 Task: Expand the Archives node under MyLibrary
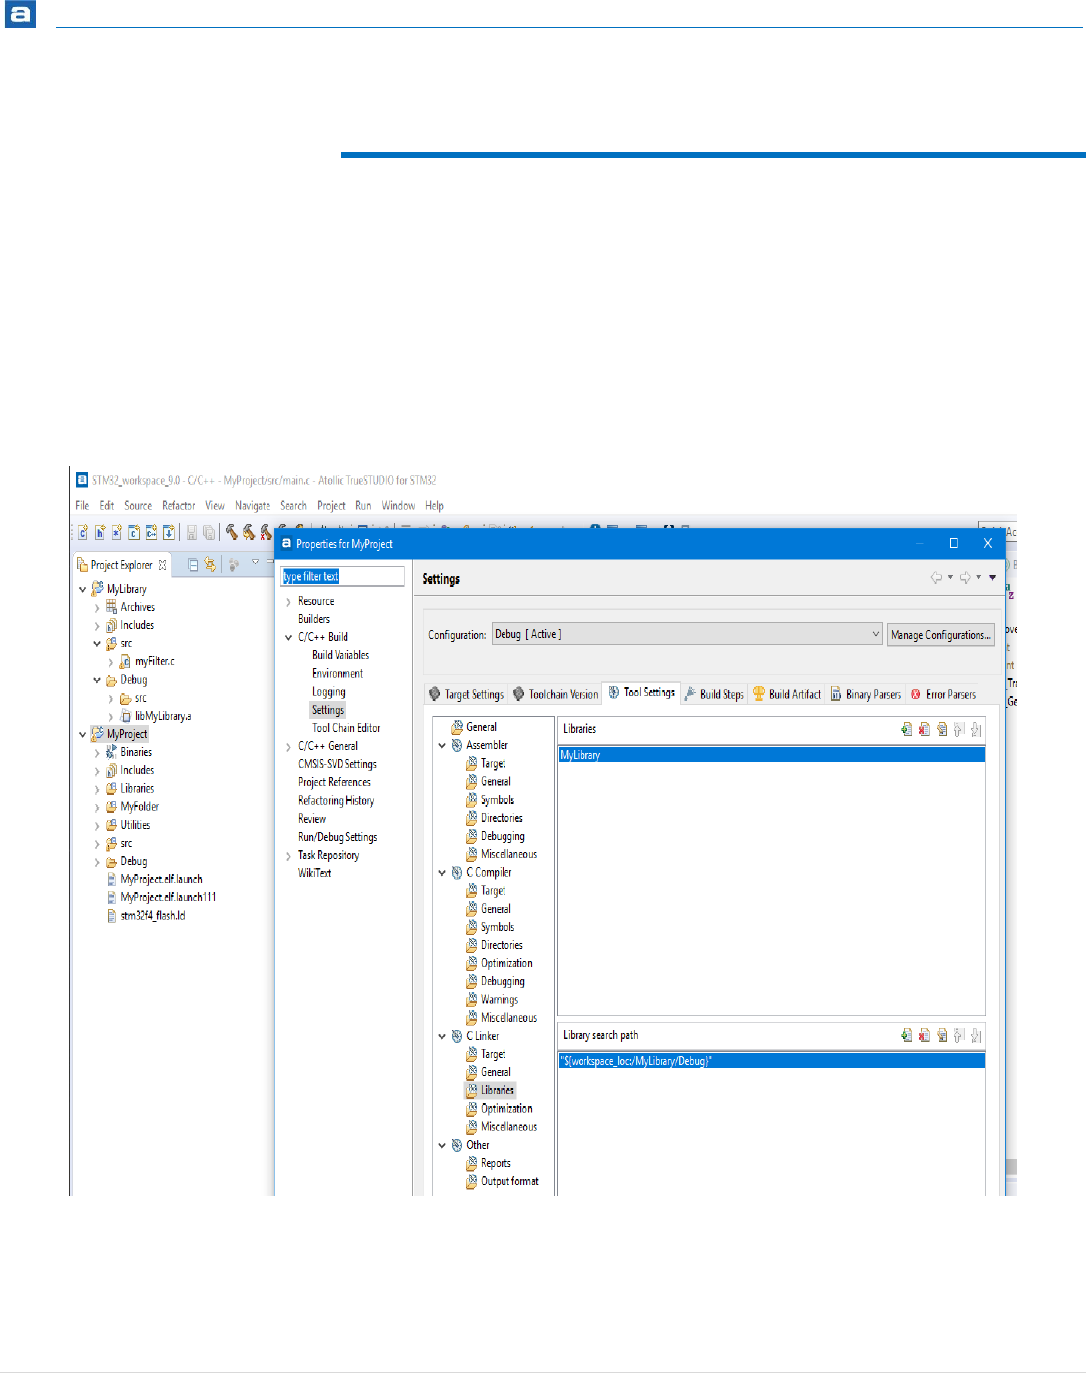pyautogui.click(x=97, y=607)
